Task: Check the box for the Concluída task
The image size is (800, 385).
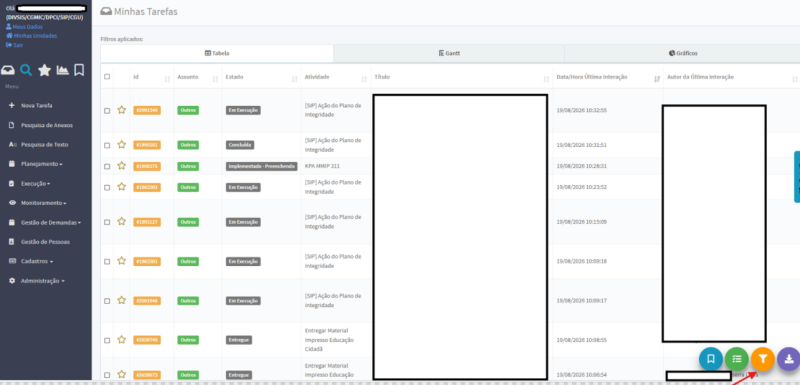Action: click(107, 145)
